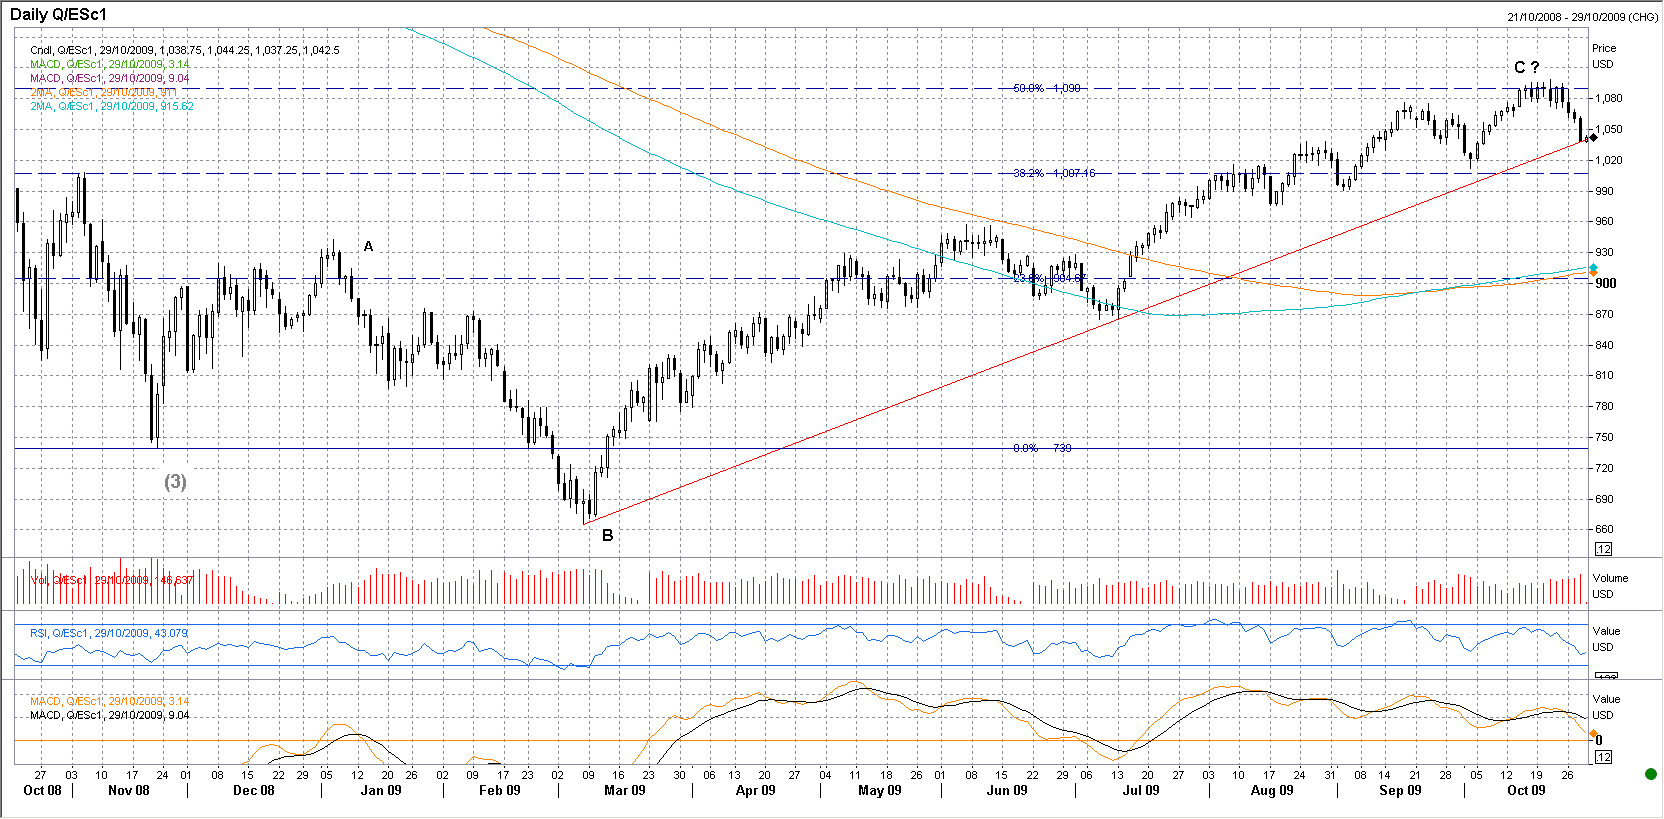The image size is (1664, 819).
Task: Select the cyan moving-average diamond marker on price axis
Action: 1593,267
